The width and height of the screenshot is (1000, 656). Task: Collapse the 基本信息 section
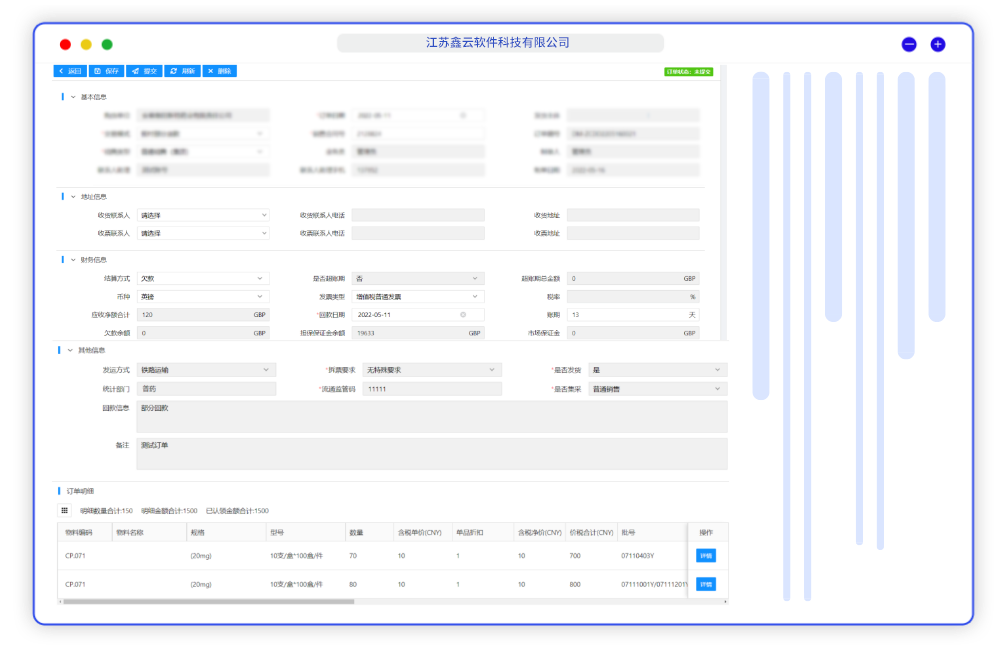(x=73, y=97)
